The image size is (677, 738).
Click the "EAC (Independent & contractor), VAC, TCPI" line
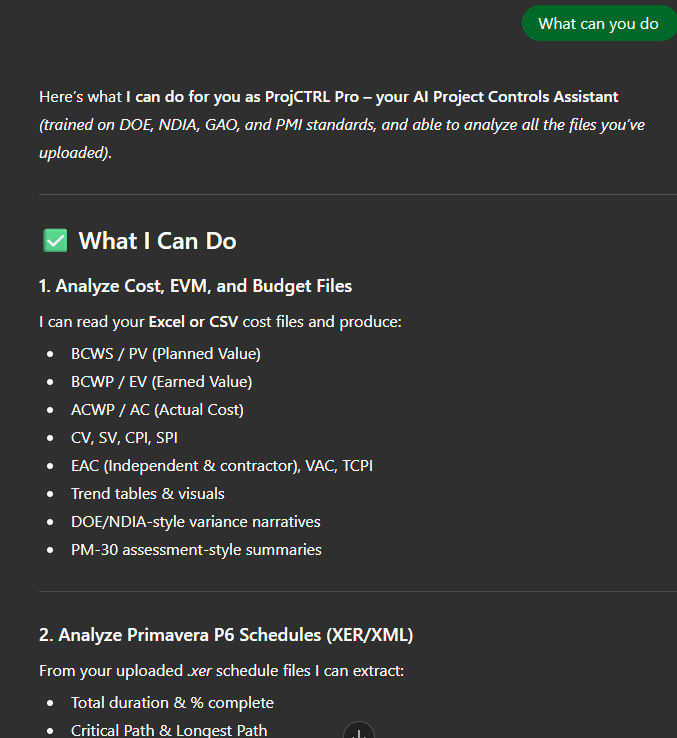click(221, 465)
